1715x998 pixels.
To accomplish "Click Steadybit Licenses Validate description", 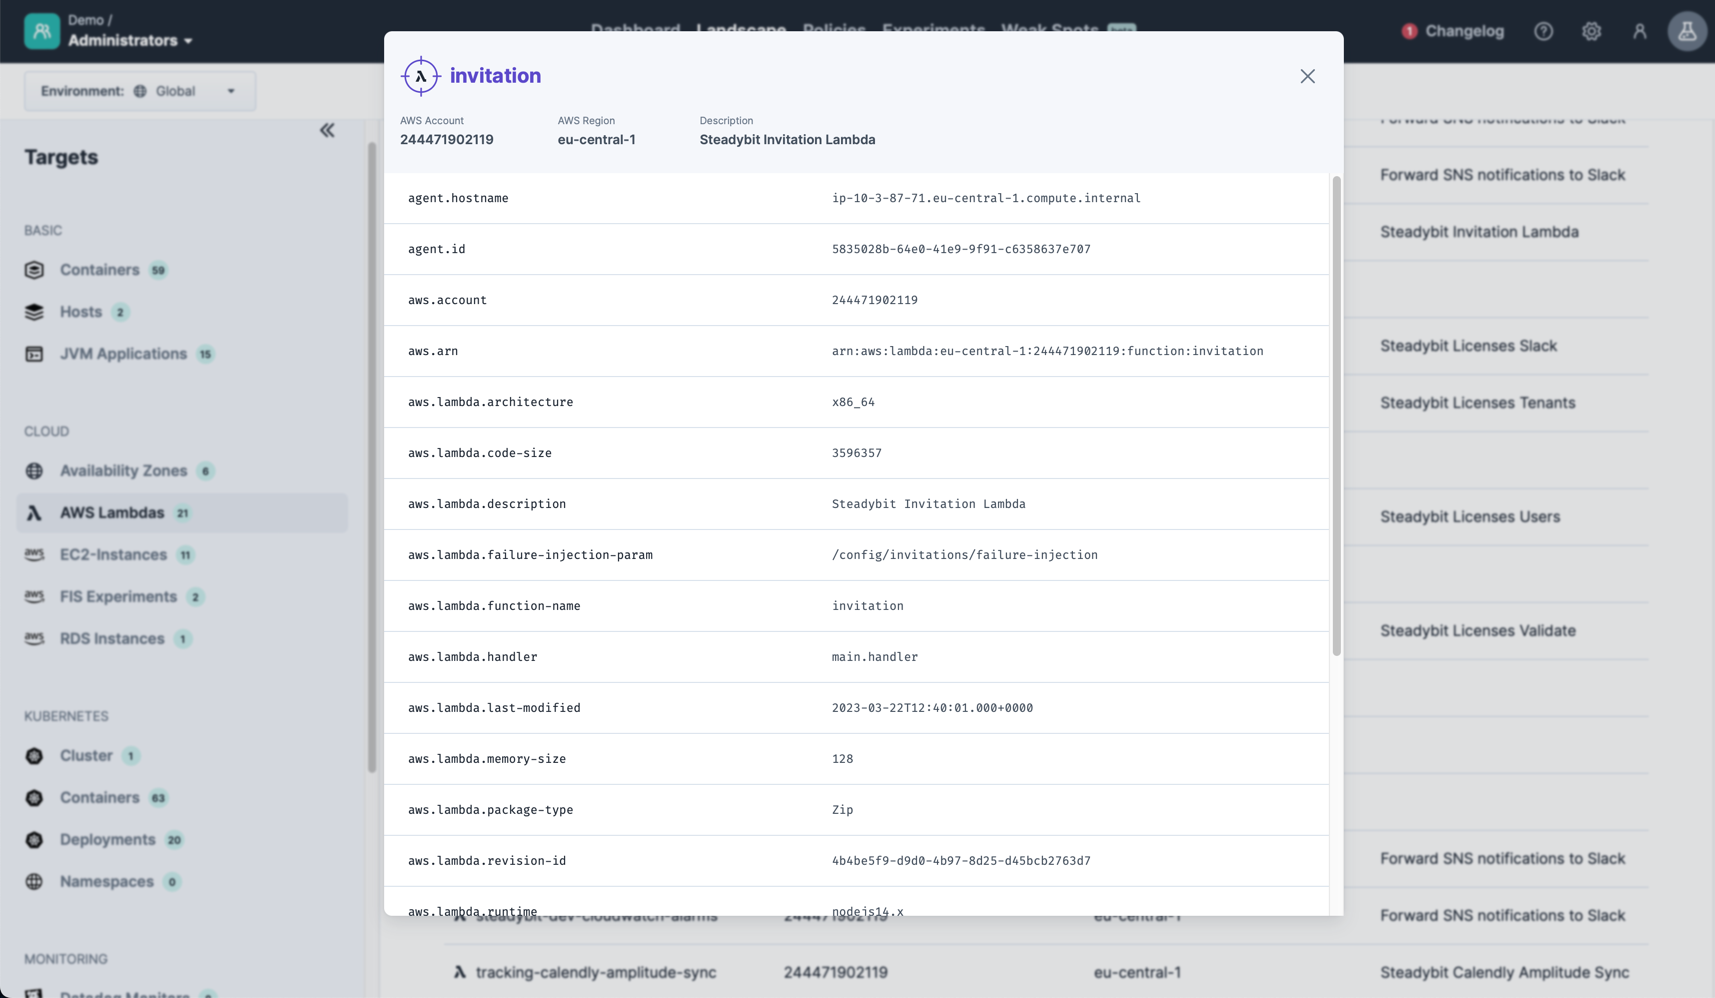I will pyautogui.click(x=1478, y=631).
